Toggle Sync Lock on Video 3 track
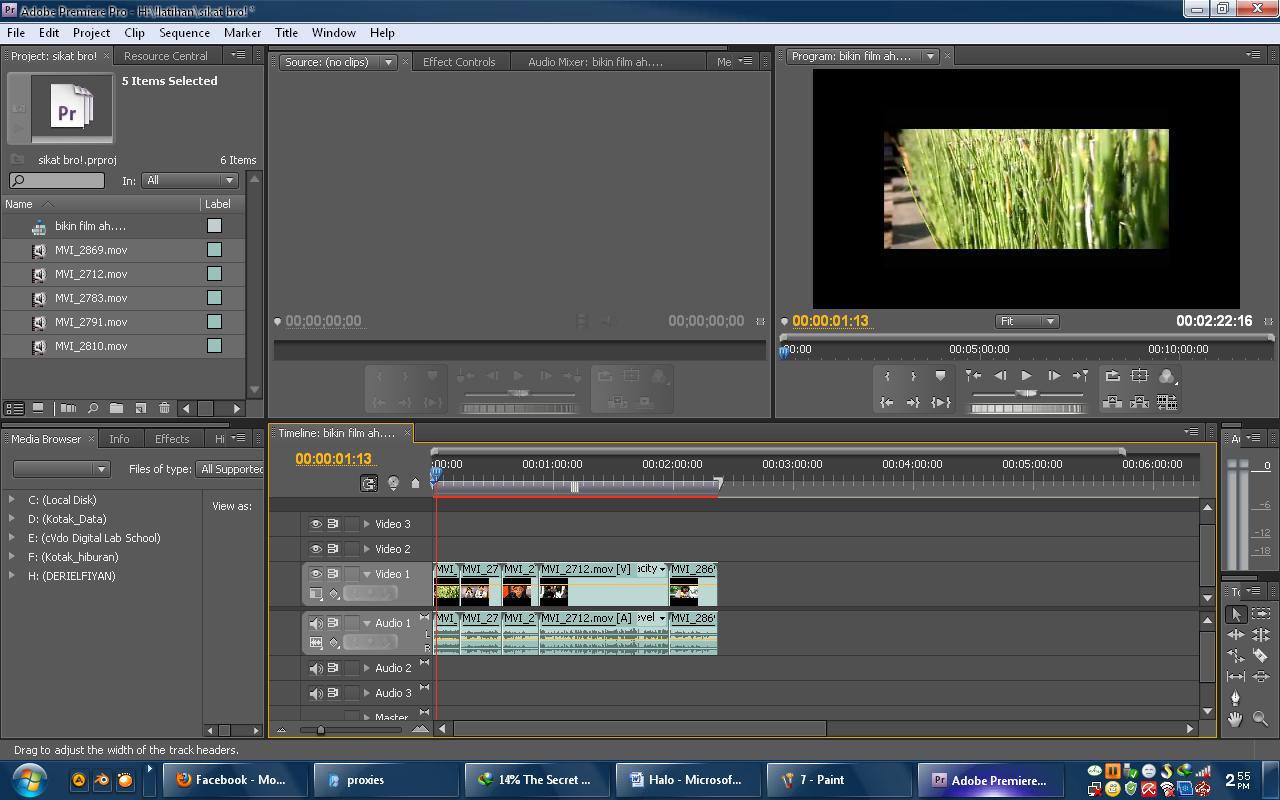 point(333,524)
